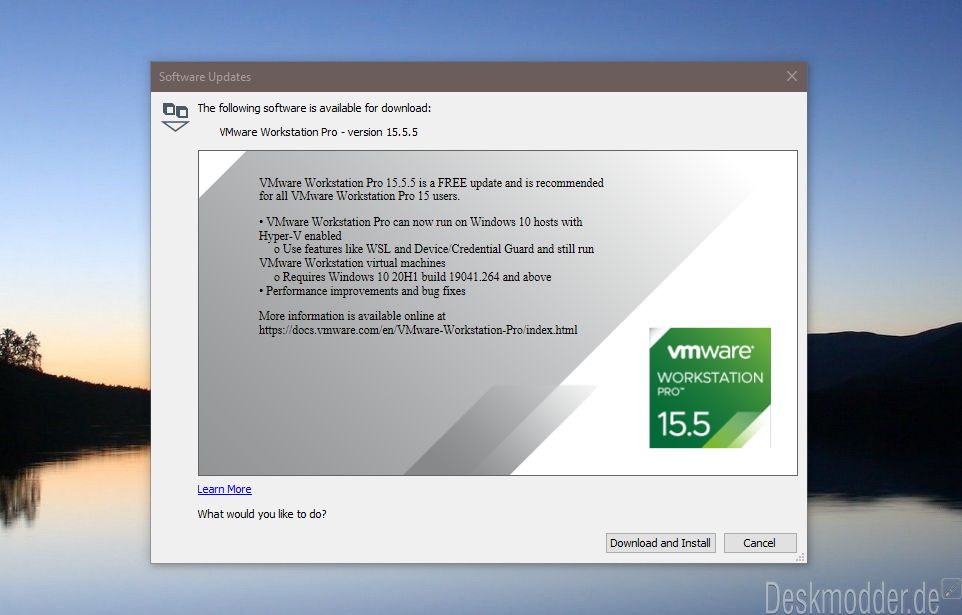This screenshot has height=615, width=962.
Task: Click the dialog resize grip corner
Action: (x=800, y=557)
